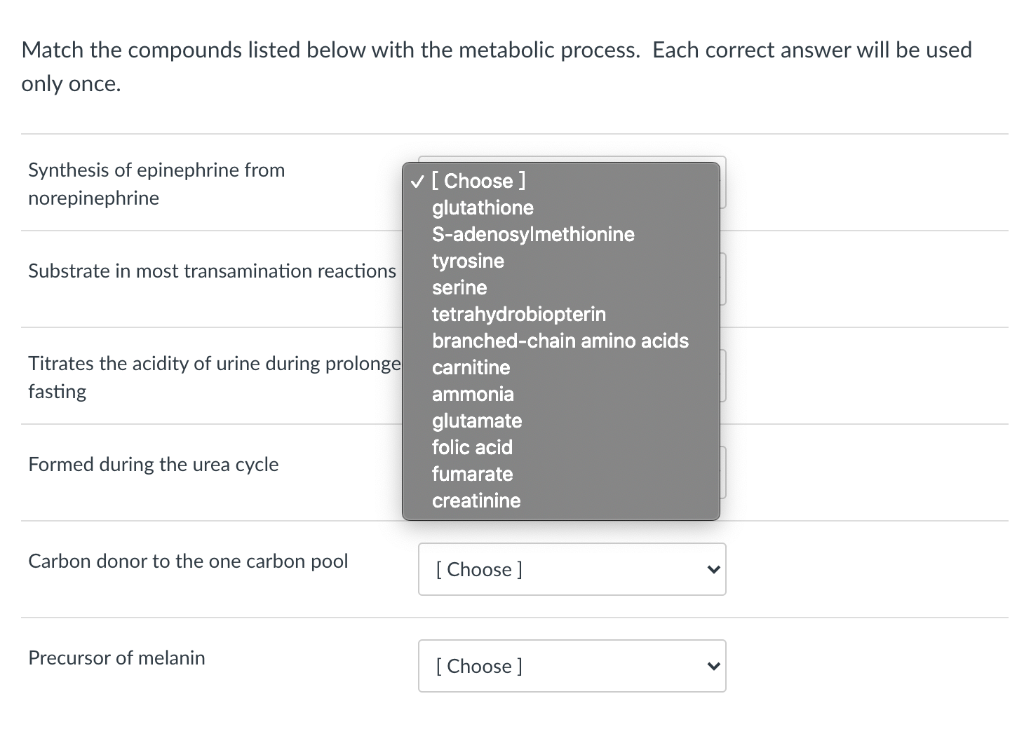Click the 'Formed during the urea cycle' prompt
This screenshot has width=1024, height=729.
pos(153,464)
